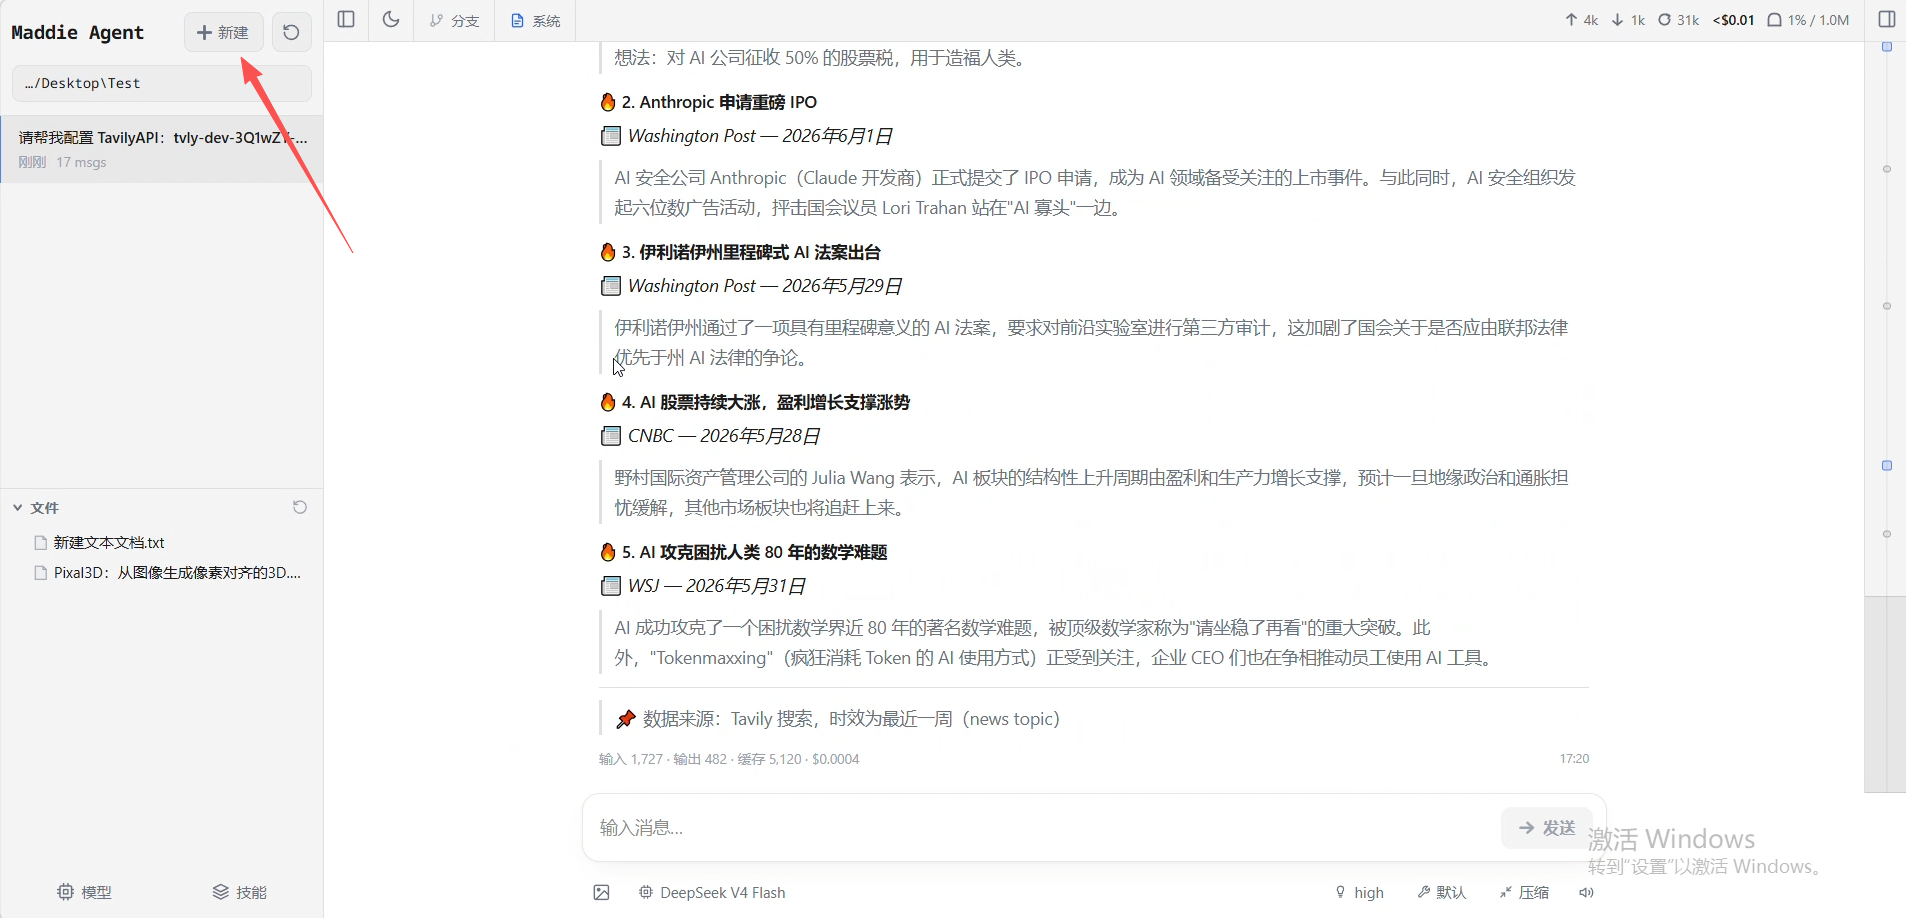The width and height of the screenshot is (1906, 918).
Task: Click heading 4. AI 股票持续大涨
Action: [x=755, y=402]
